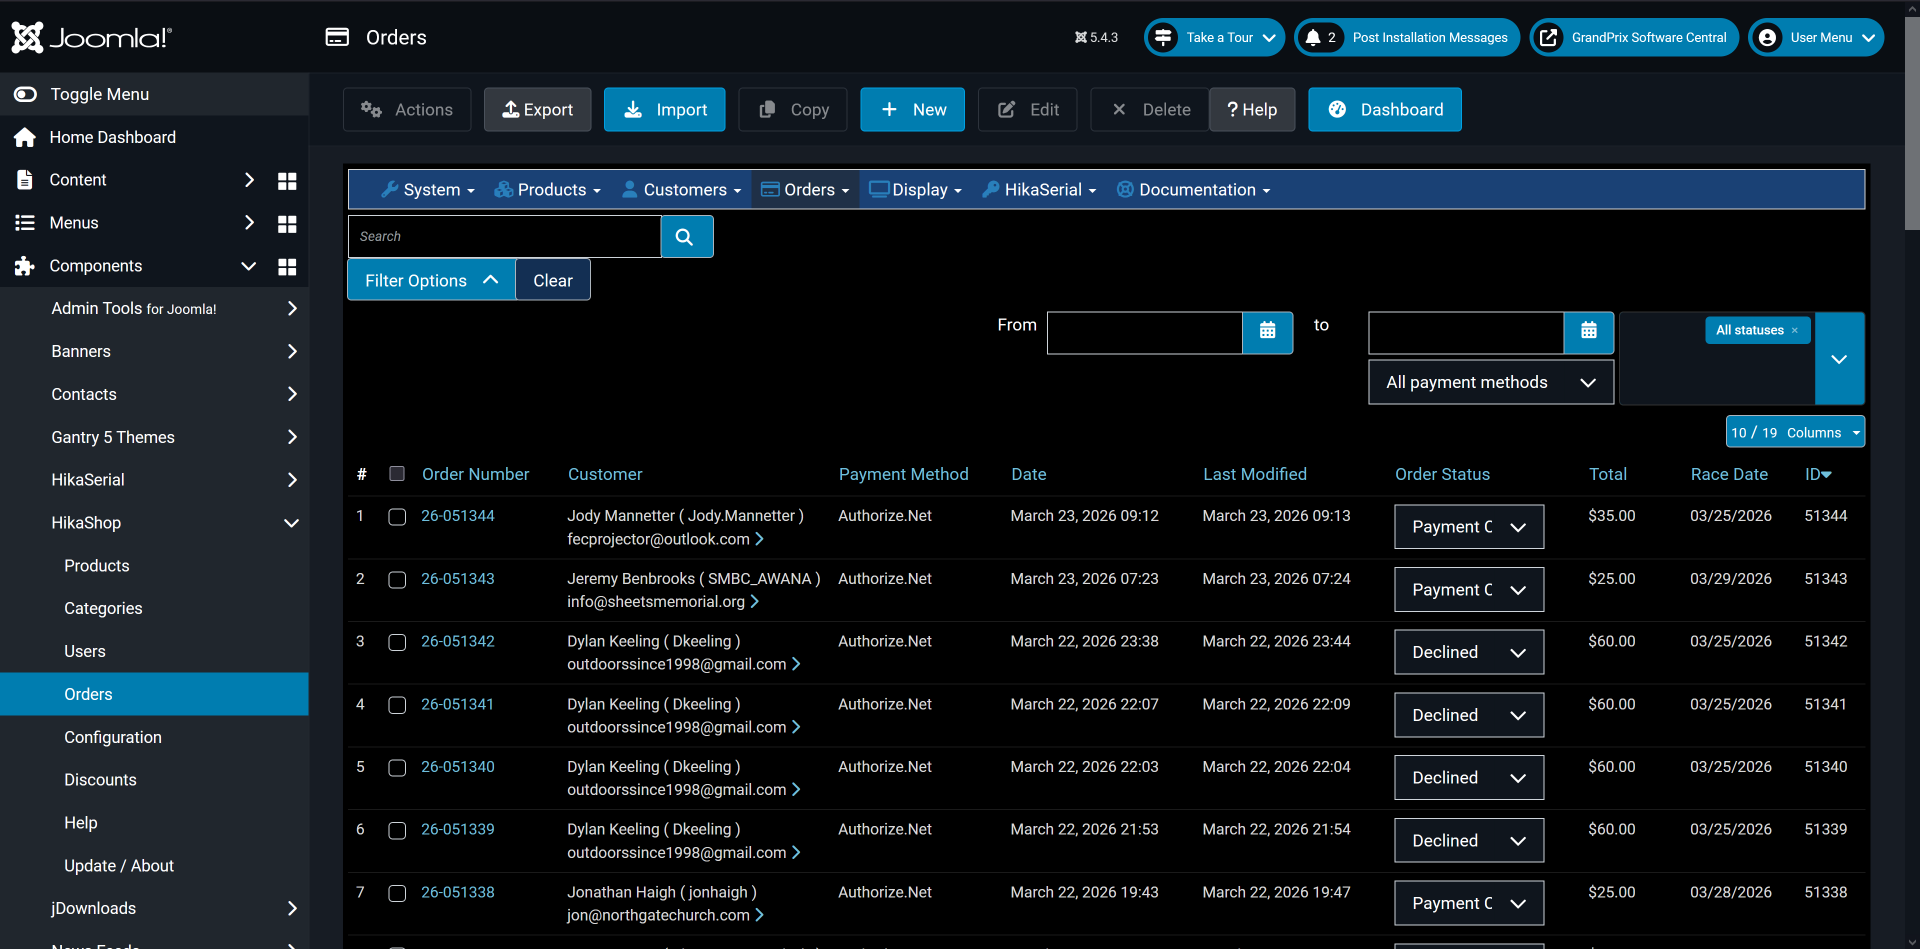Open Menus dashboard grid icon
This screenshot has width=1920, height=949.
[287, 224]
